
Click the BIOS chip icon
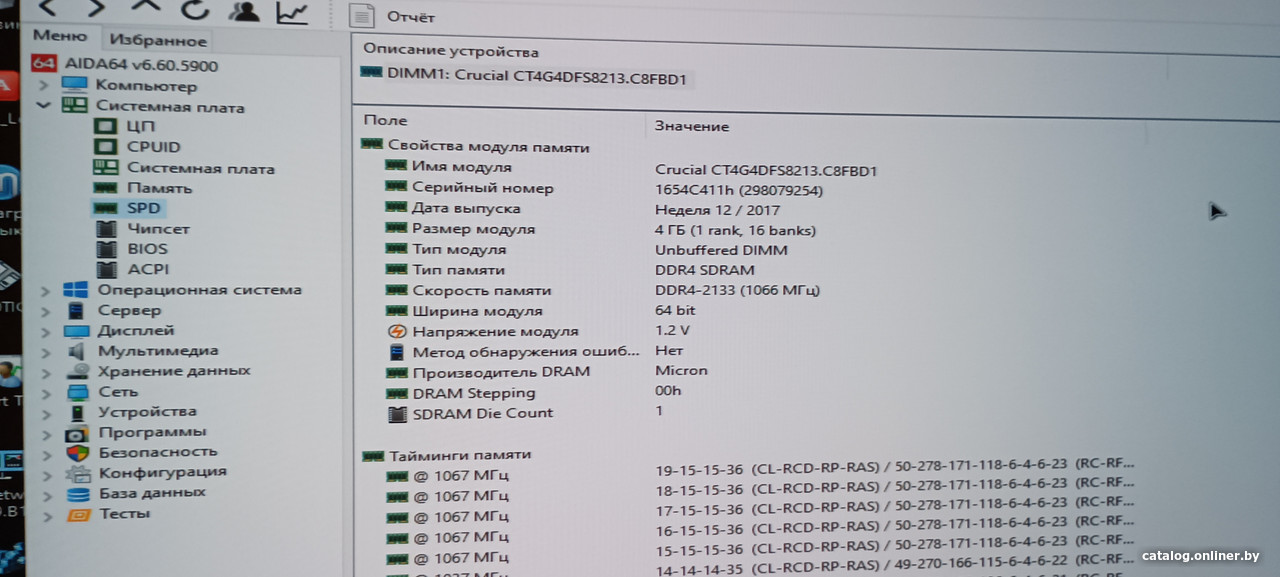[x=108, y=249]
